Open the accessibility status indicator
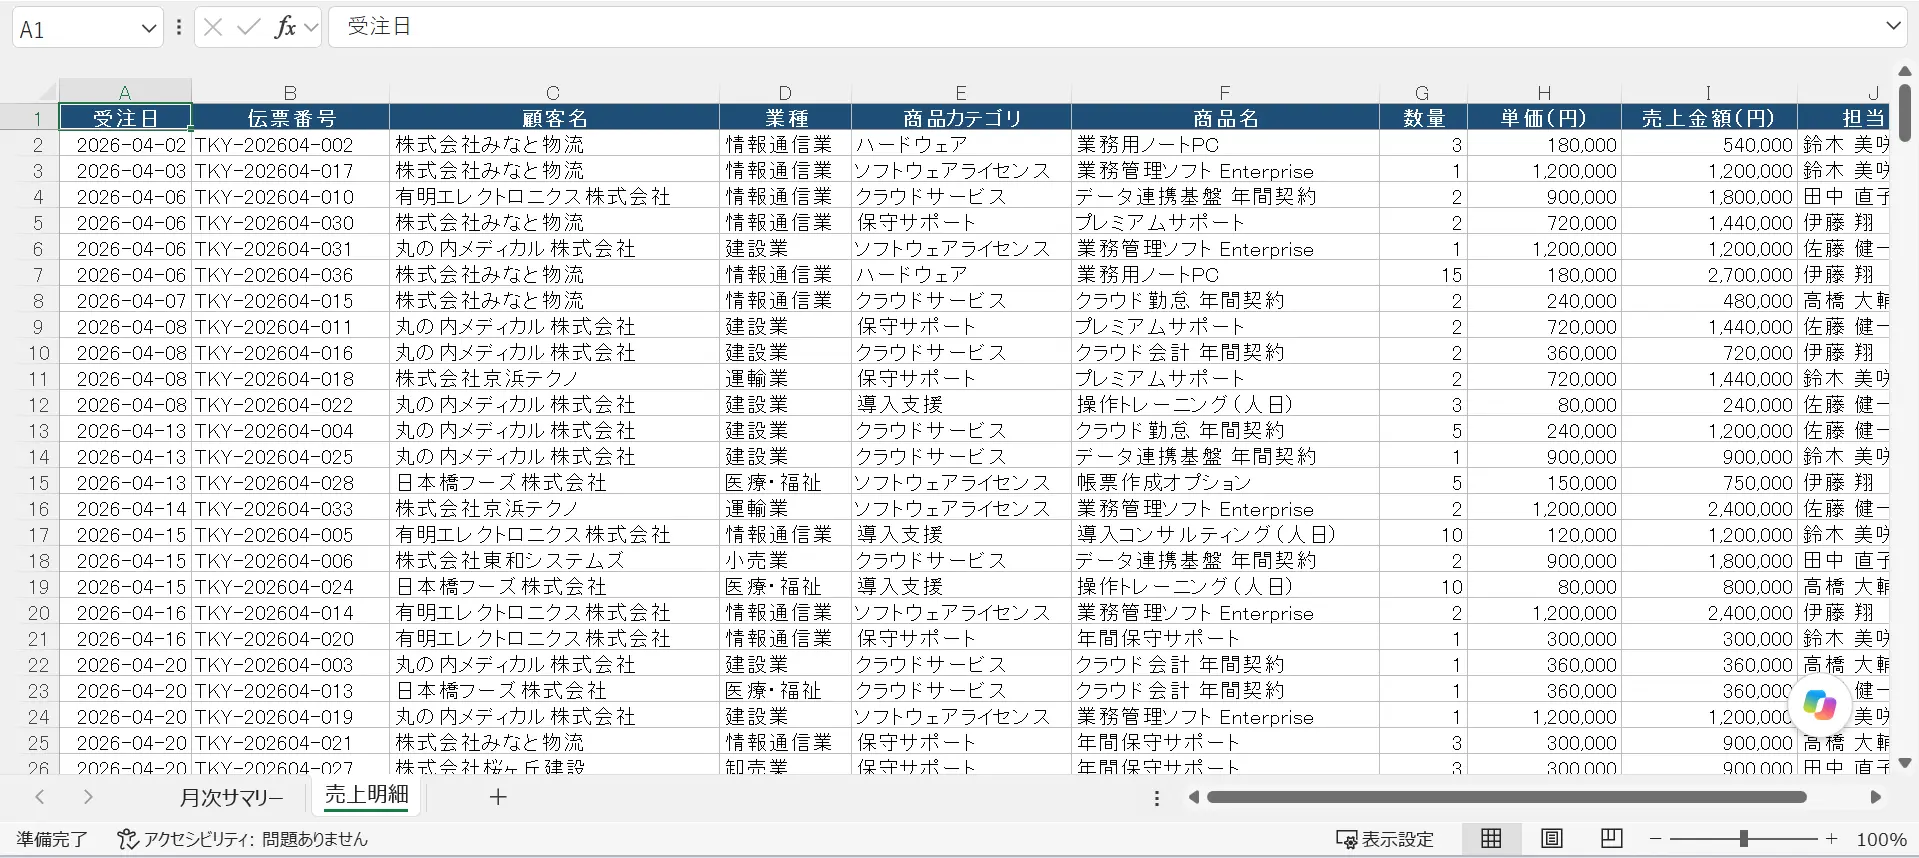The height and width of the screenshot is (858, 1919). pyautogui.click(x=242, y=839)
